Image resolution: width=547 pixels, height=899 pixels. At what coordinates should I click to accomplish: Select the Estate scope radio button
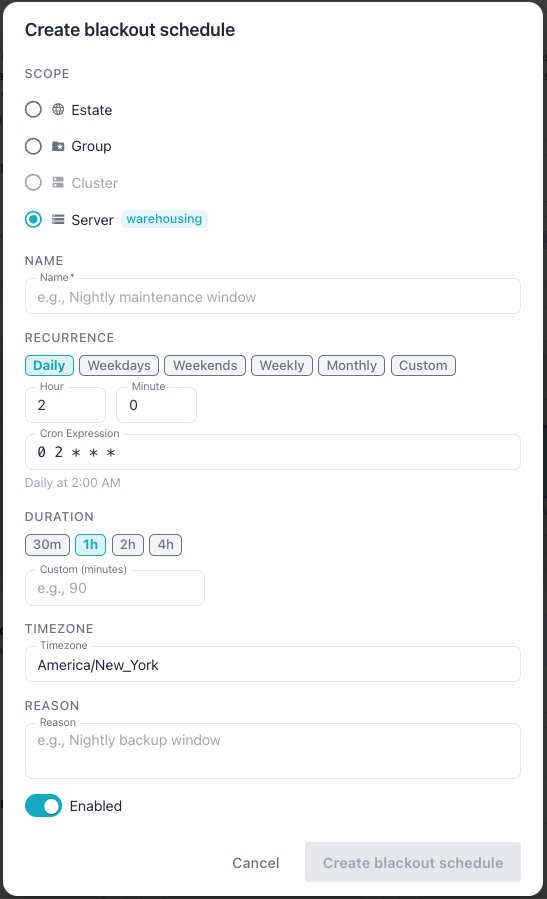(x=33, y=110)
